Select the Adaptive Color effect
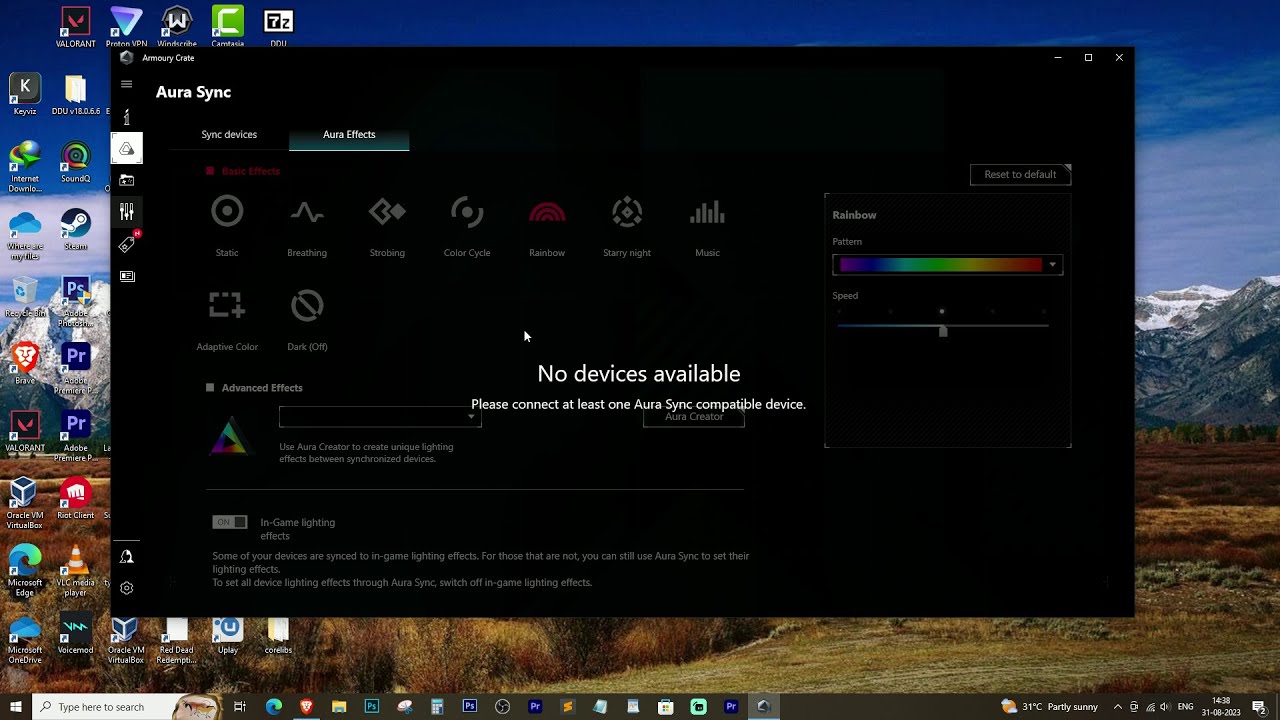The width and height of the screenshot is (1280, 720). point(227,320)
